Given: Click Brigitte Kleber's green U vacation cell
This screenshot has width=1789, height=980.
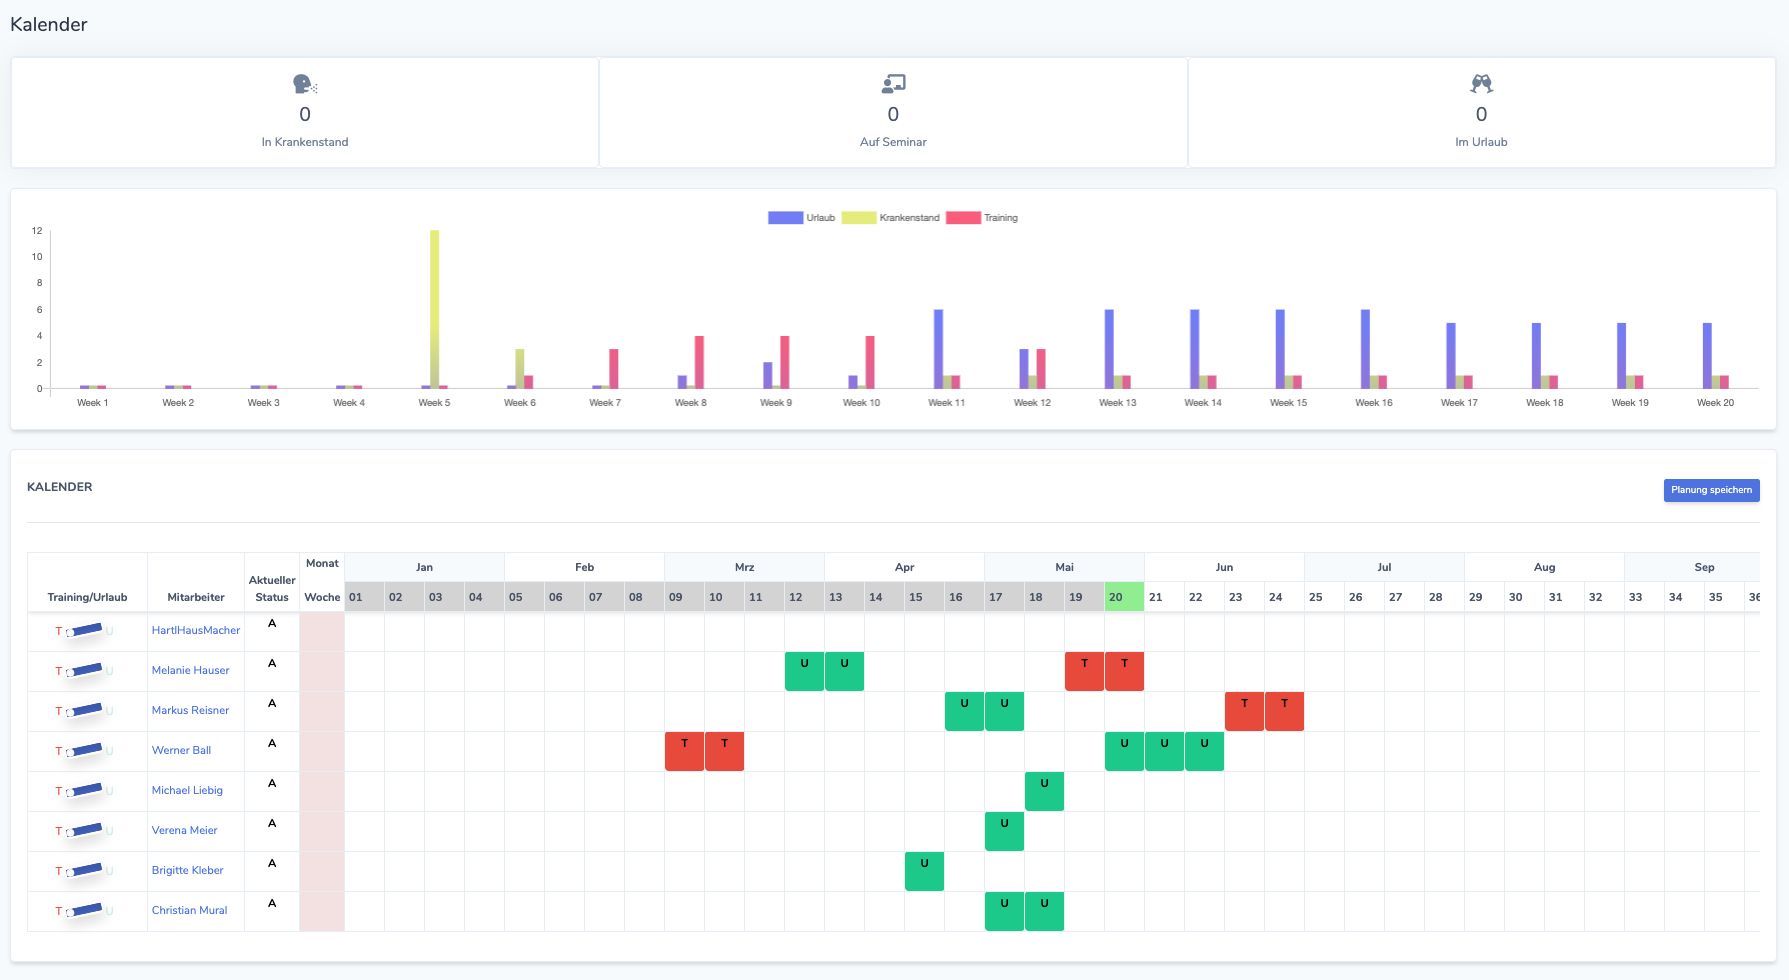Looking at the screenshot, I should [924, 871].
